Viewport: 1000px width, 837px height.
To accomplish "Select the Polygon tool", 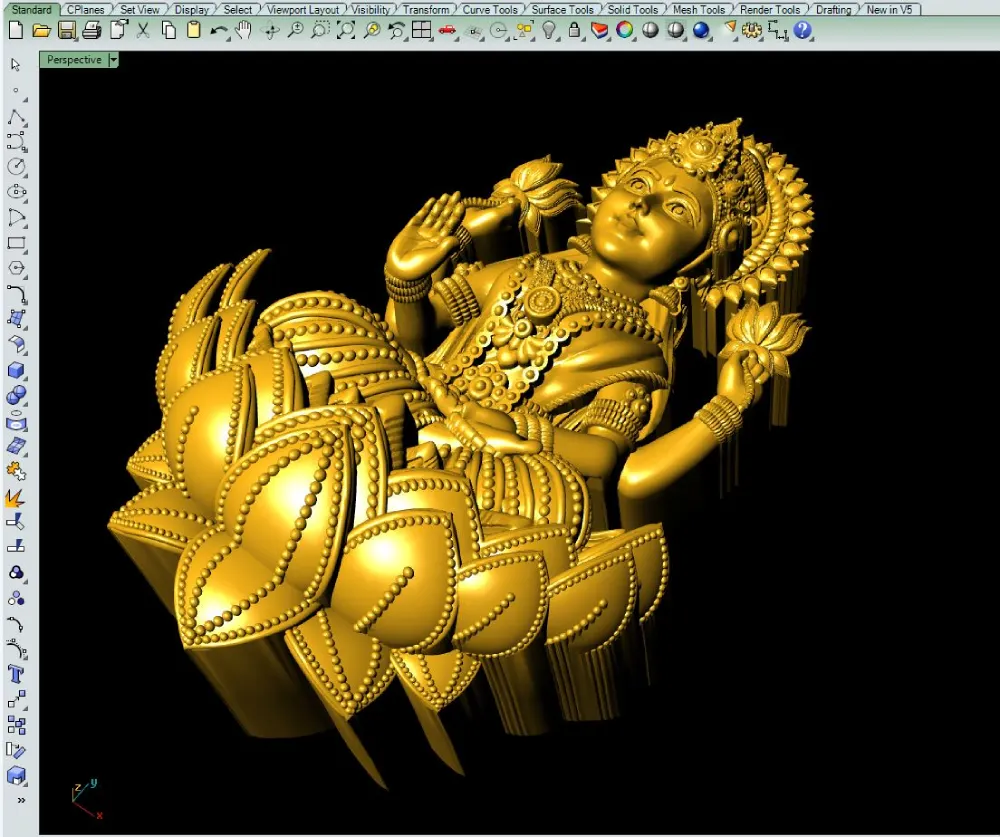I will (17, 269).
